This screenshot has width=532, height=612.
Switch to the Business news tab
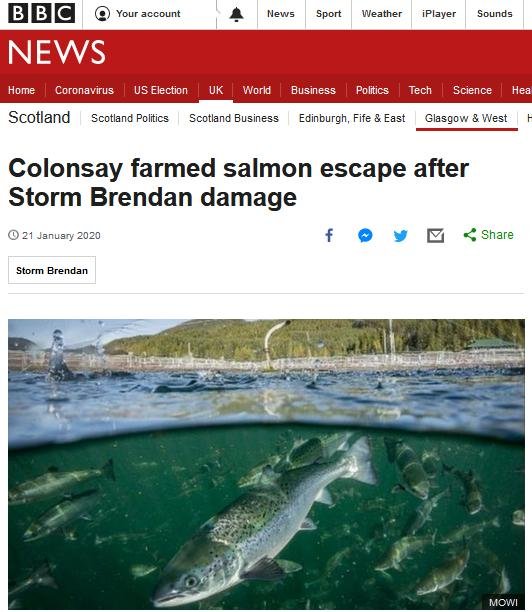(x=313, y=90)
